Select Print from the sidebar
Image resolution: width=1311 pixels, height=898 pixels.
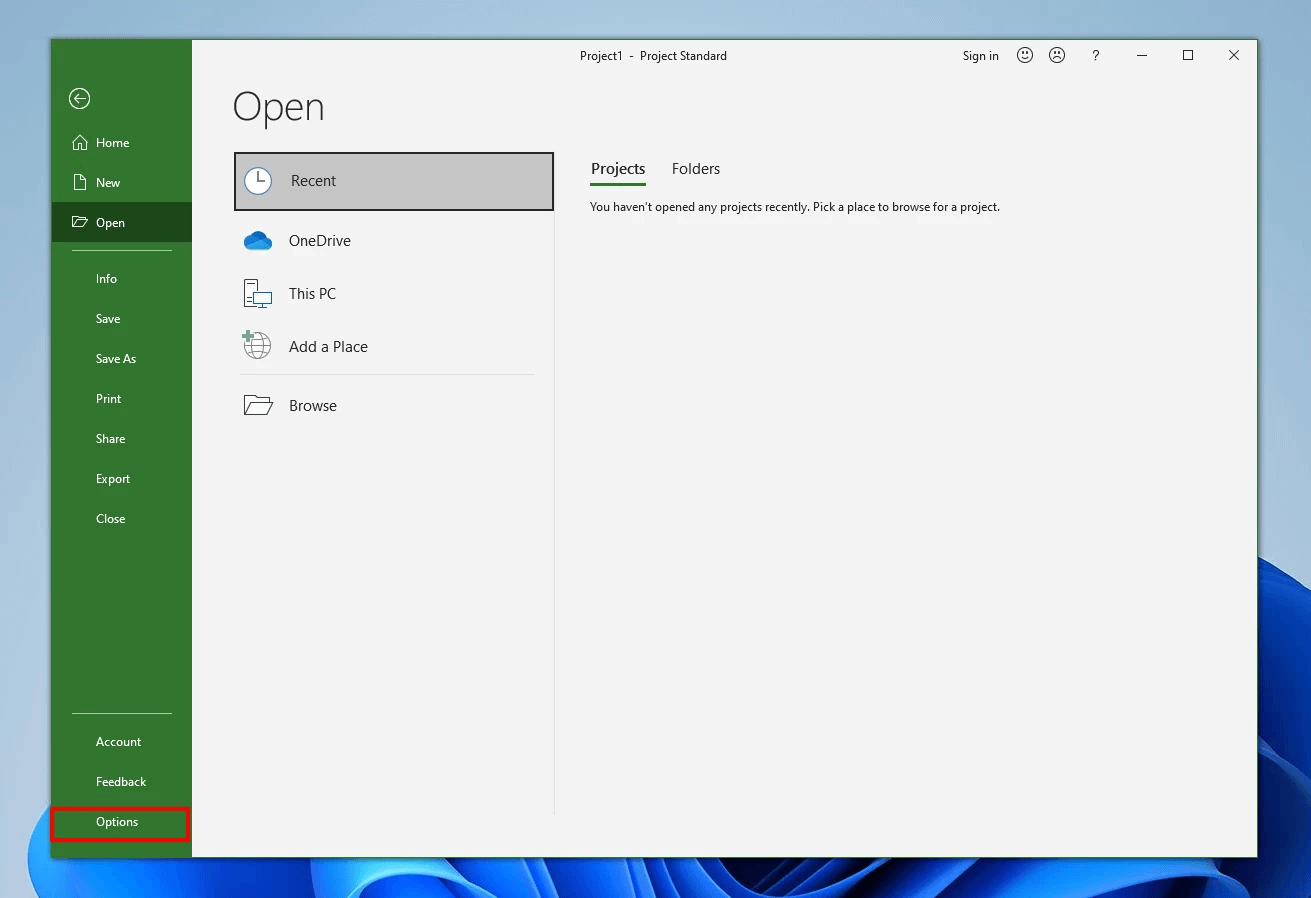click(x=108, y=398)
